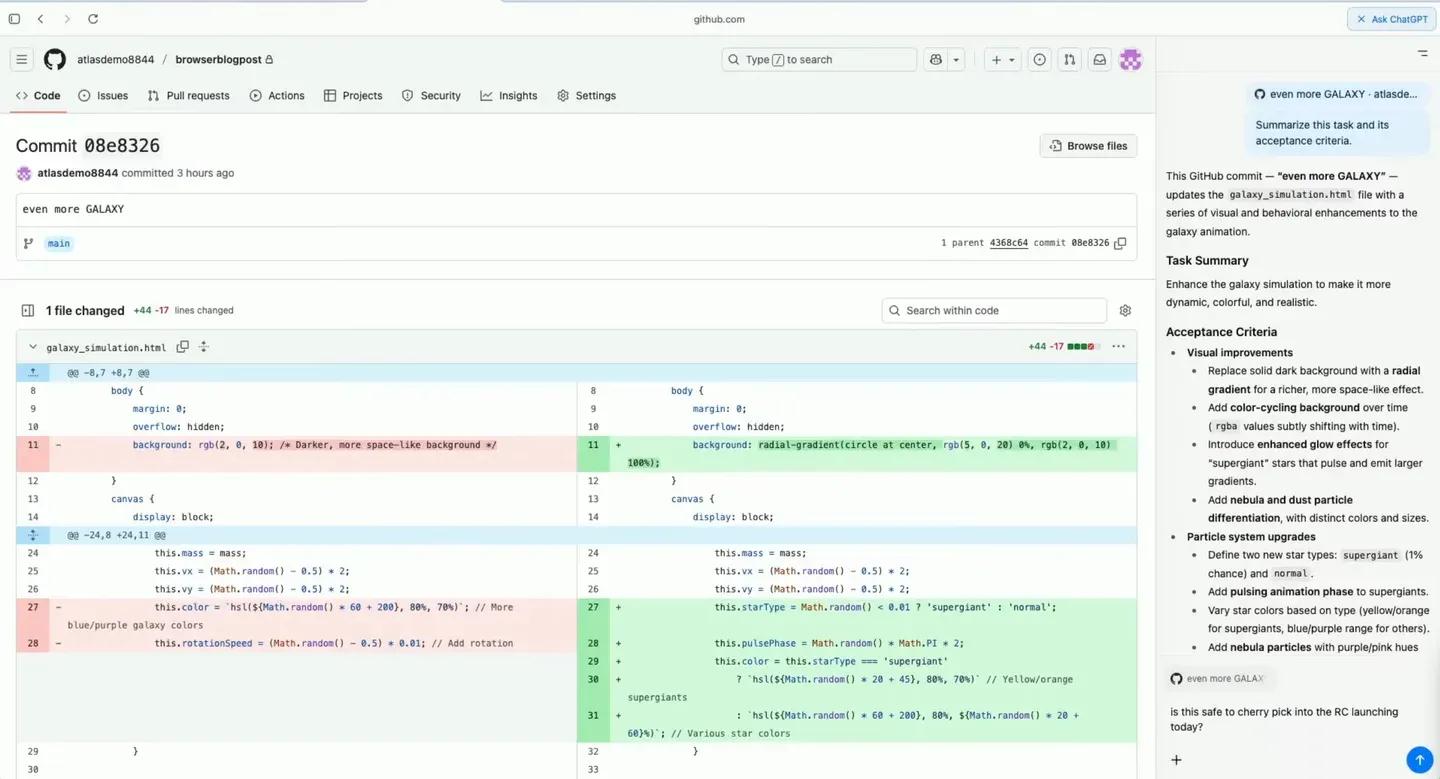1440x779 pixels.
Task: Click the pull requests icon in the header
Action: tap(1069, 59)
